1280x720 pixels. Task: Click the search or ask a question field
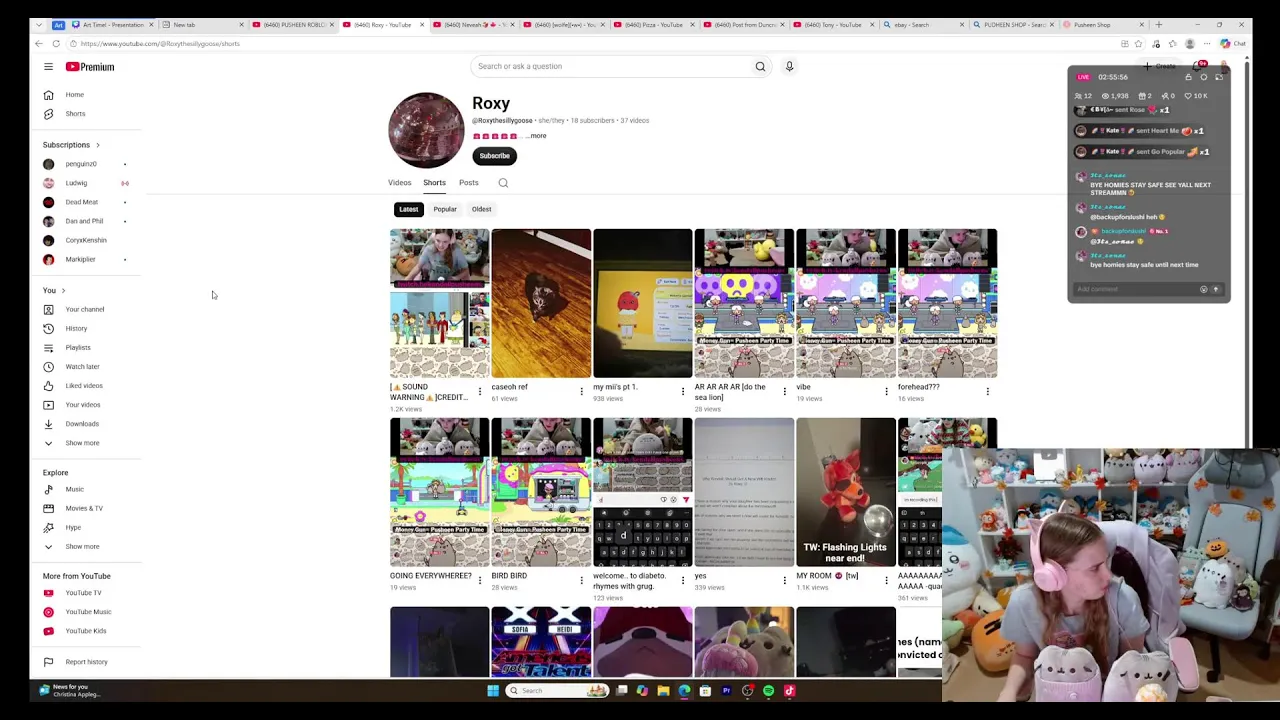point(610,67)
